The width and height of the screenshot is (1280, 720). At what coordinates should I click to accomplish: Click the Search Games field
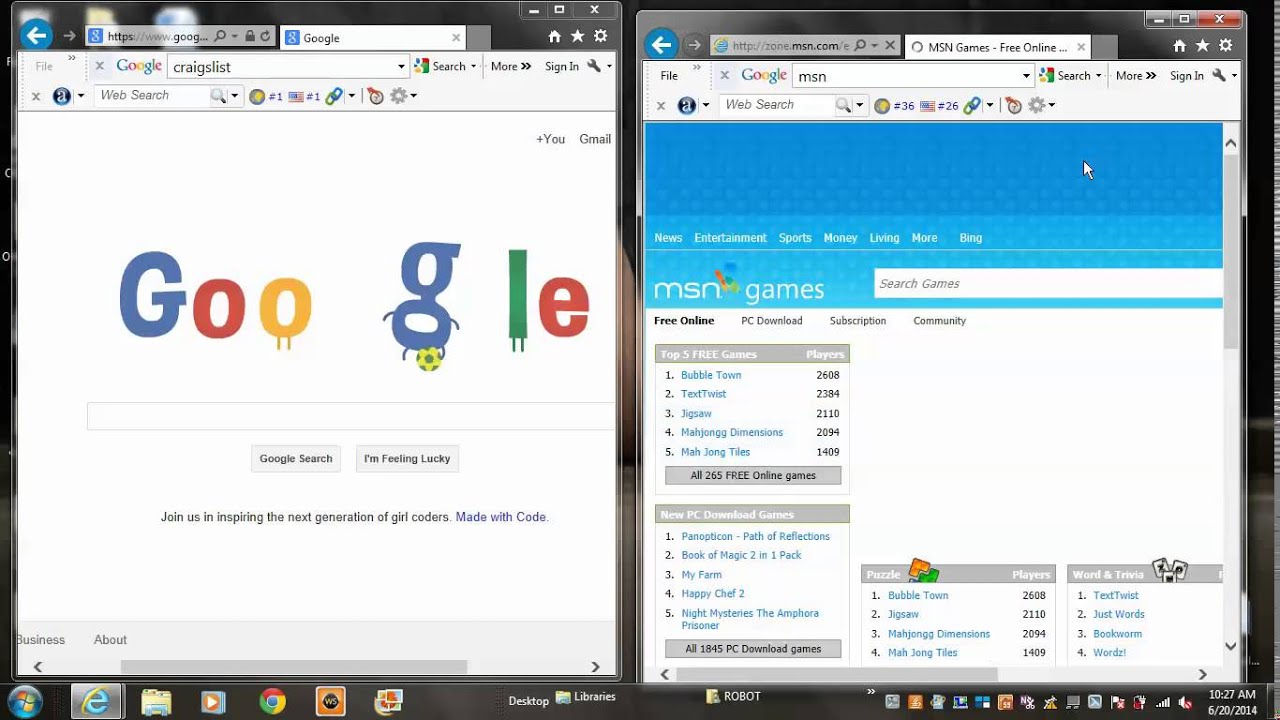click(x=1048, y=284)
